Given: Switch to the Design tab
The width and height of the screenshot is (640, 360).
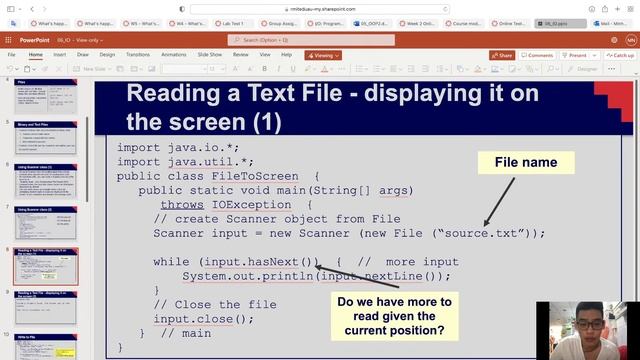Looking at the screenshot, I should (107, 55).
